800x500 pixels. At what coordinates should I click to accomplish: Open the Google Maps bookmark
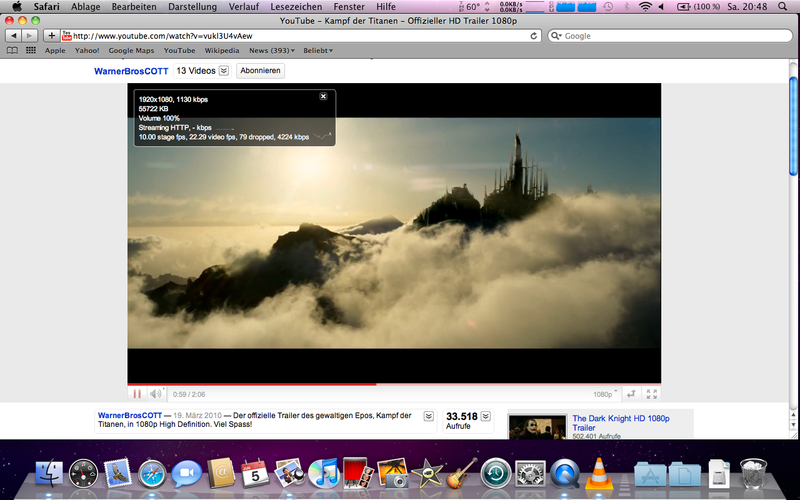coord(131,51)
